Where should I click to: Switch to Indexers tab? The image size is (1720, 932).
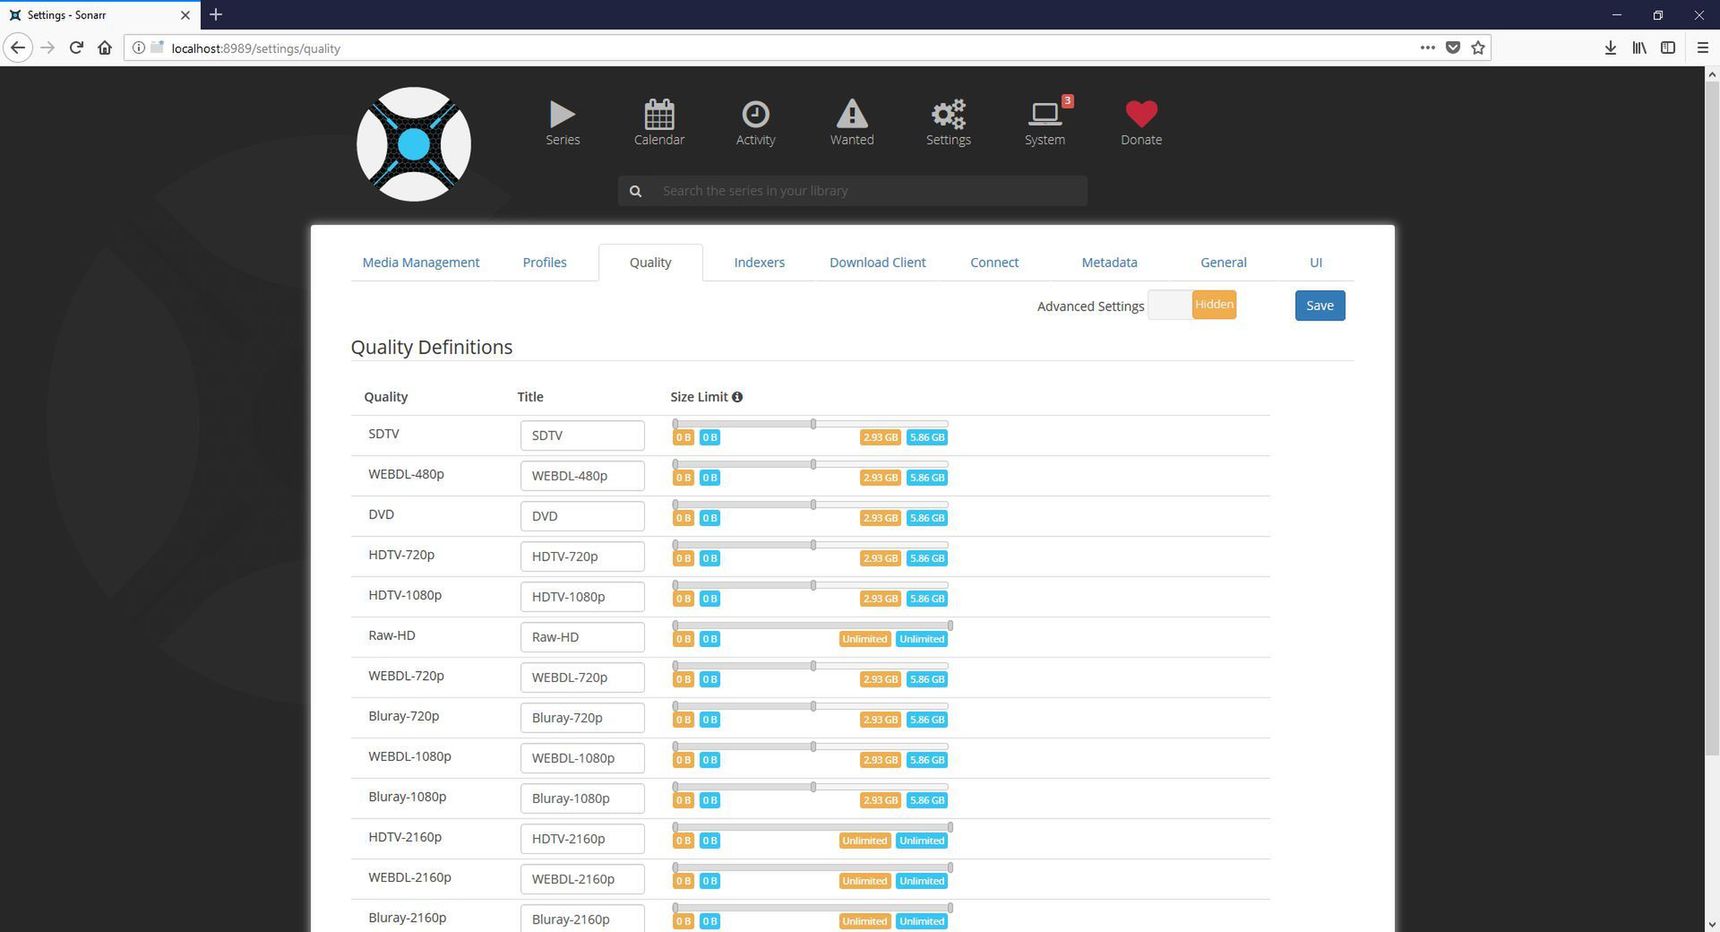pos(759,262)
